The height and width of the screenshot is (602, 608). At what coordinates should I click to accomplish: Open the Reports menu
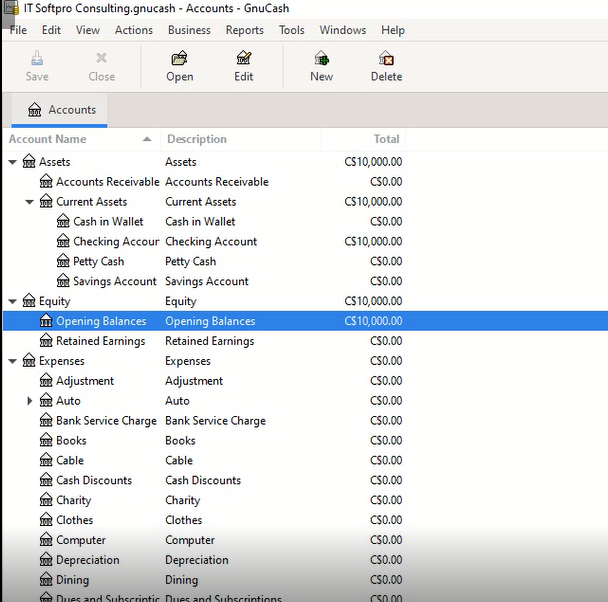tap(244, 30)
